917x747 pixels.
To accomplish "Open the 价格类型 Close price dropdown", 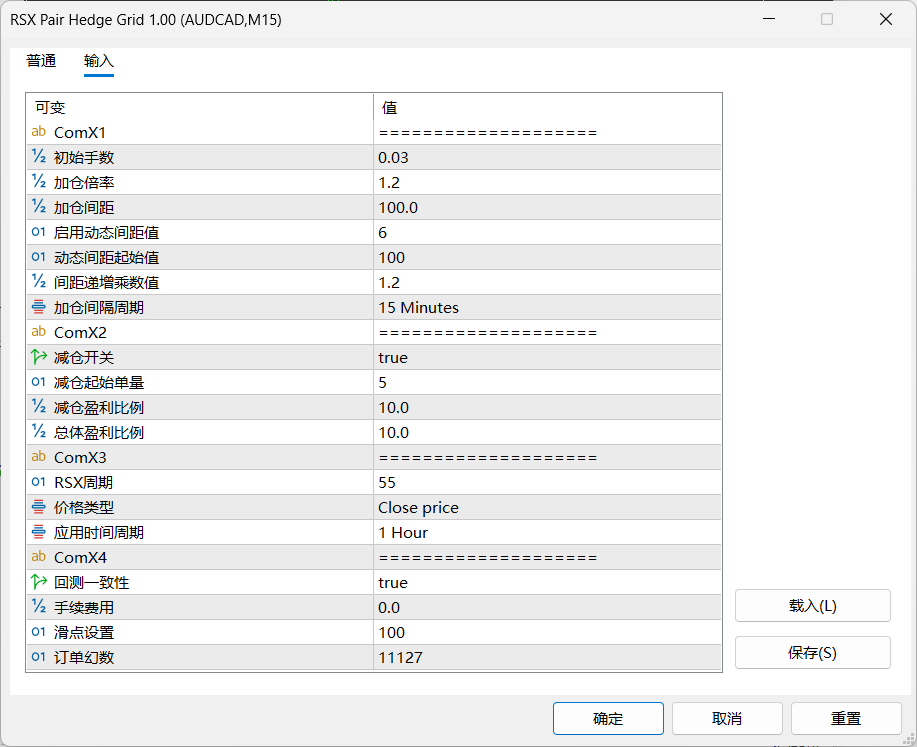I will click(x=547, y=507).
